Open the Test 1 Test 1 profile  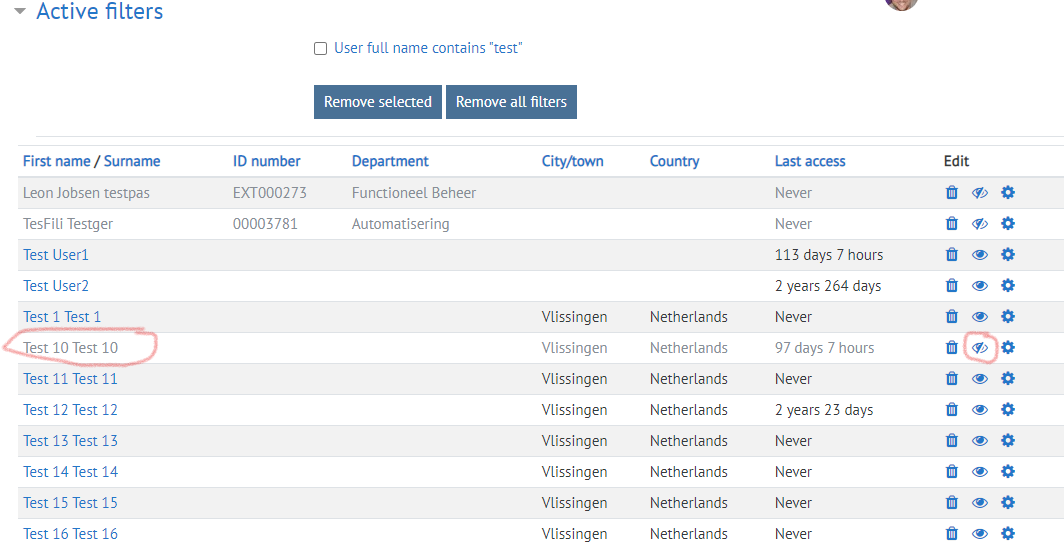[62, 317]
